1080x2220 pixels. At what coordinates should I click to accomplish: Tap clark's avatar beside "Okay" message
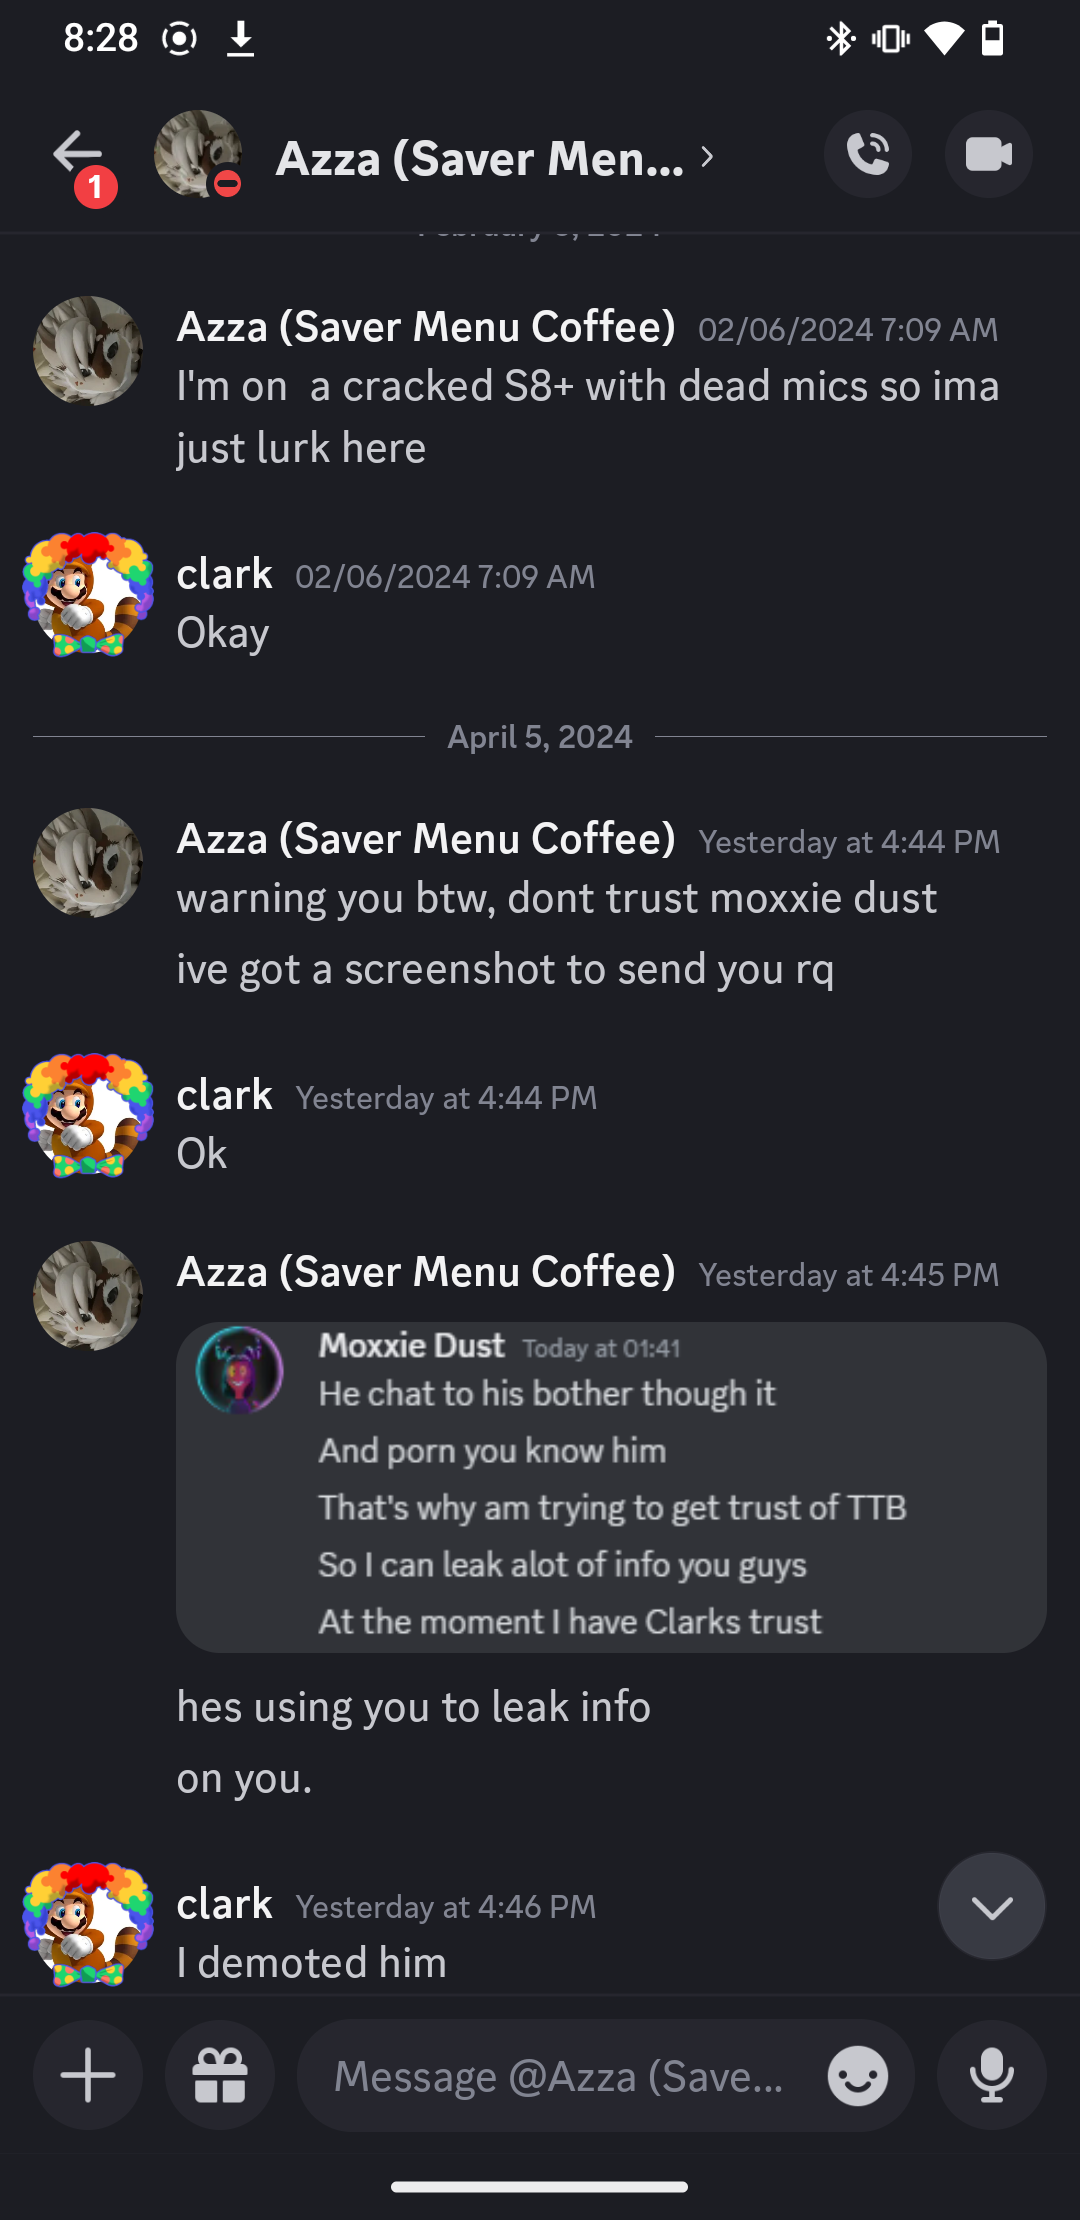coord(88,595)
